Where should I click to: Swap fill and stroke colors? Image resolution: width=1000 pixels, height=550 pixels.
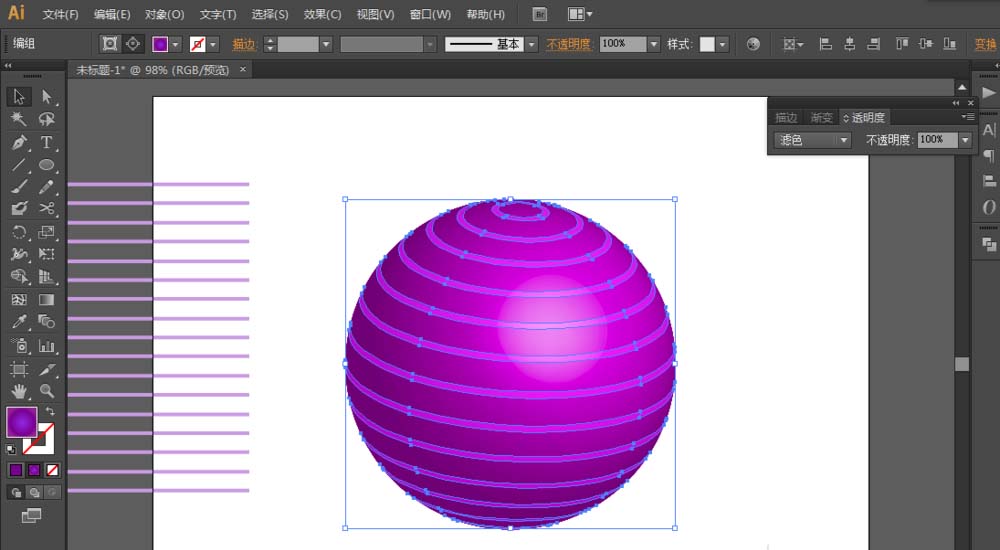[49, 412]
